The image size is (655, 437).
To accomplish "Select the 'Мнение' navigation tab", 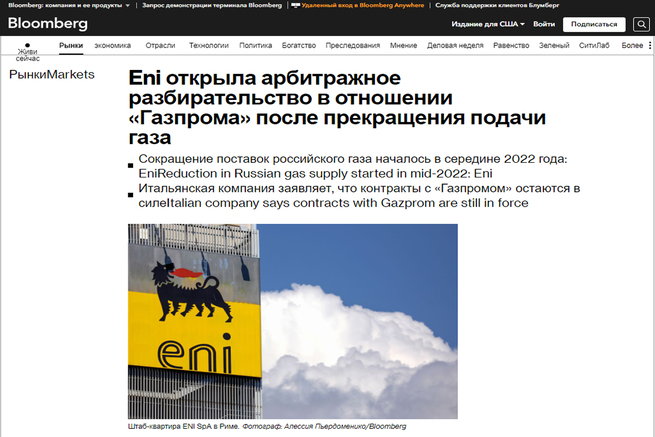I will coord(404,46).
